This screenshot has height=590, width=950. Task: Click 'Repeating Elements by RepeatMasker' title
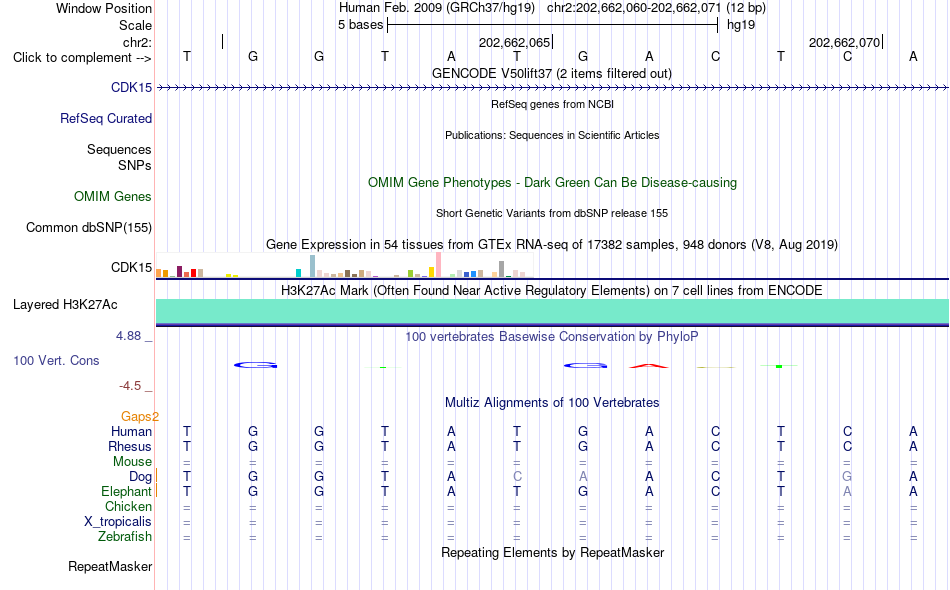coord(552,552)
